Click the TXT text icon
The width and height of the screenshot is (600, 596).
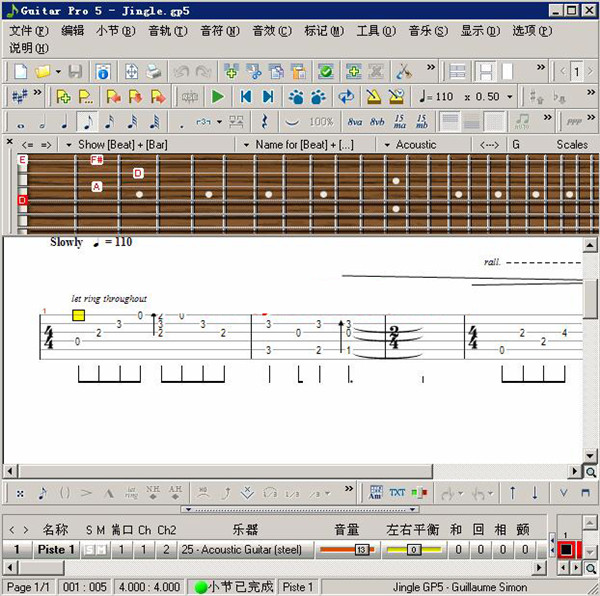pyautogui.click(x=397, y=492)
